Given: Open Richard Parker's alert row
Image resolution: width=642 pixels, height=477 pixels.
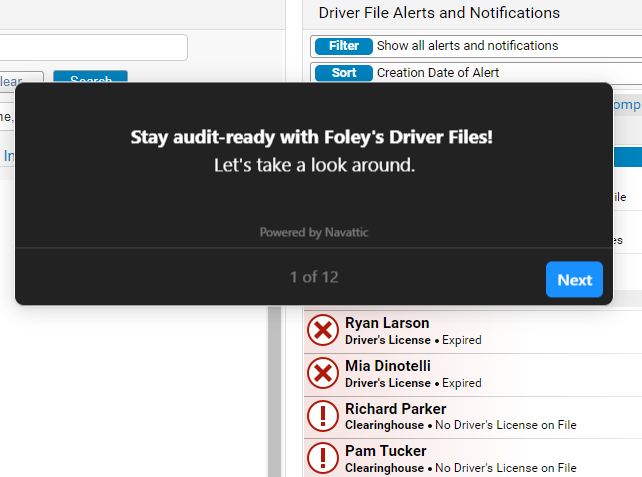Looking at the screenshot, I should click(473, 417).
